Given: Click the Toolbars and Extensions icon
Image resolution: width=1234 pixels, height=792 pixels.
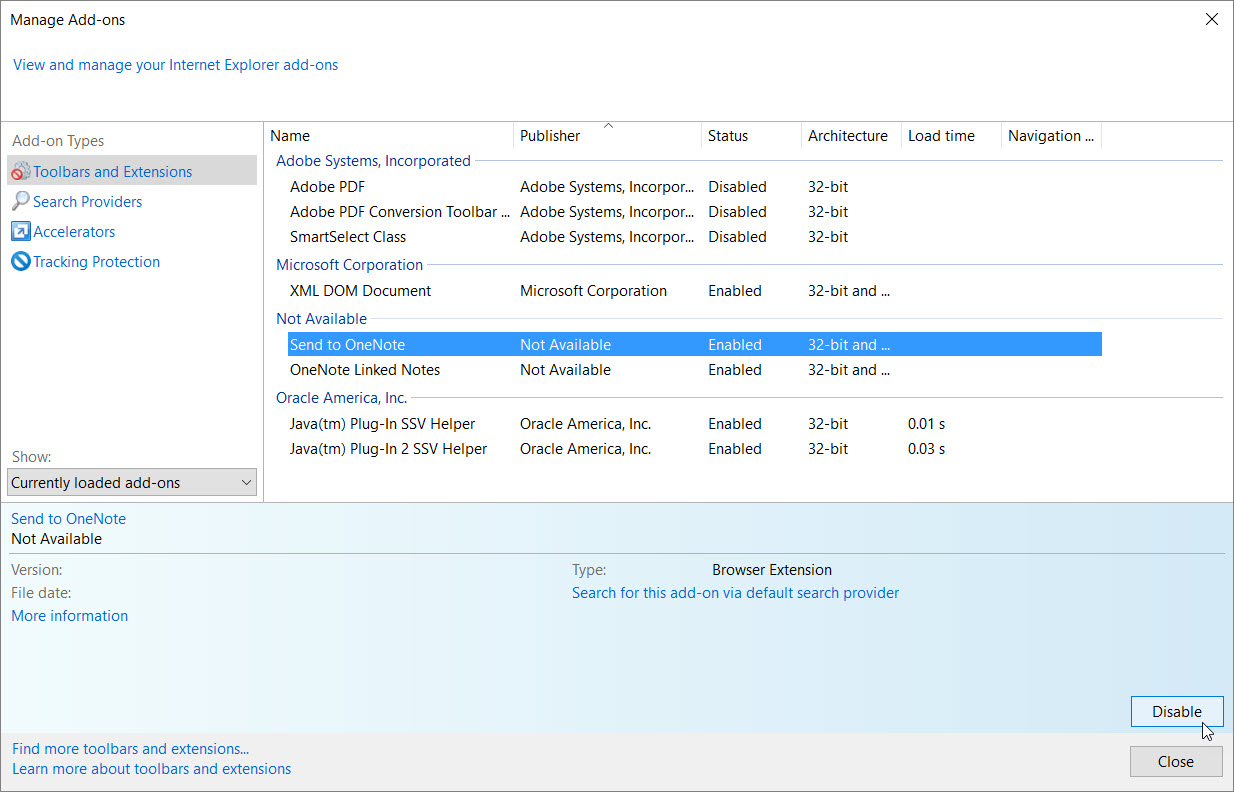Looking at the screenshot, I should 21,172.
